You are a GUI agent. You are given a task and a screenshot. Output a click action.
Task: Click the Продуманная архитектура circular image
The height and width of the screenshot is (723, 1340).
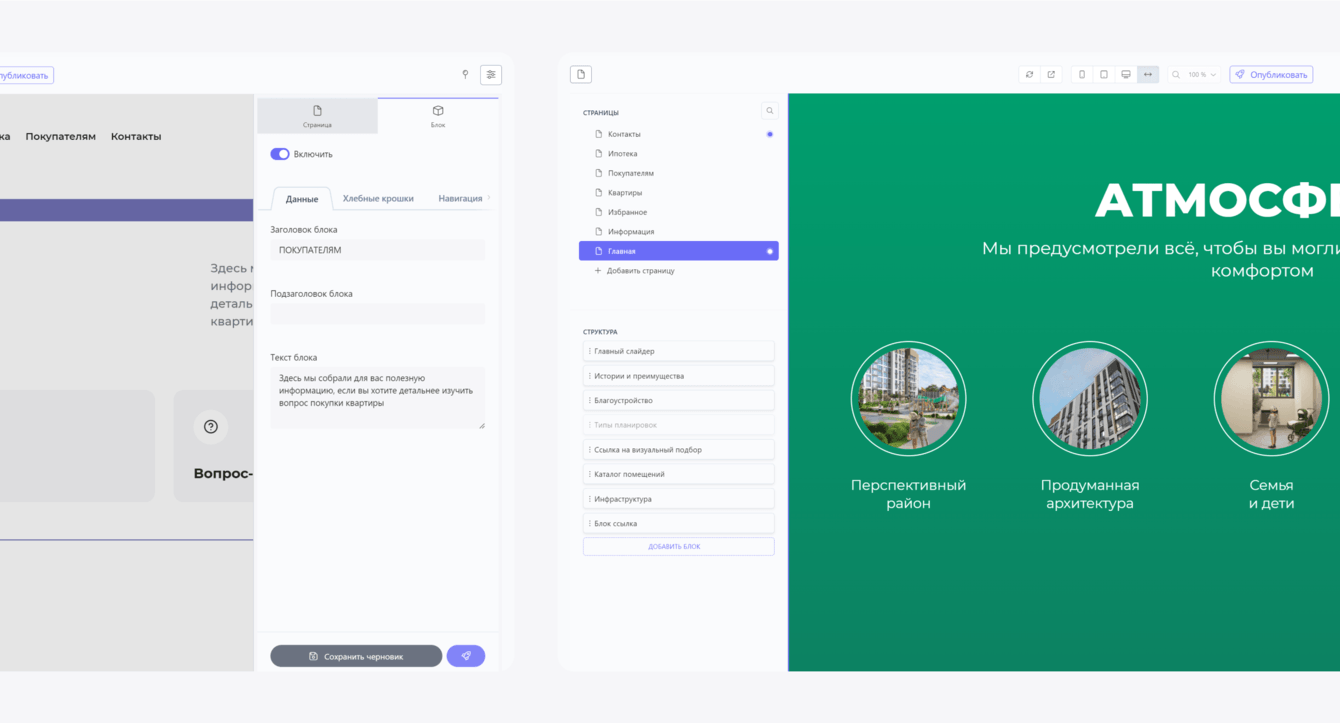(1090, 399)
